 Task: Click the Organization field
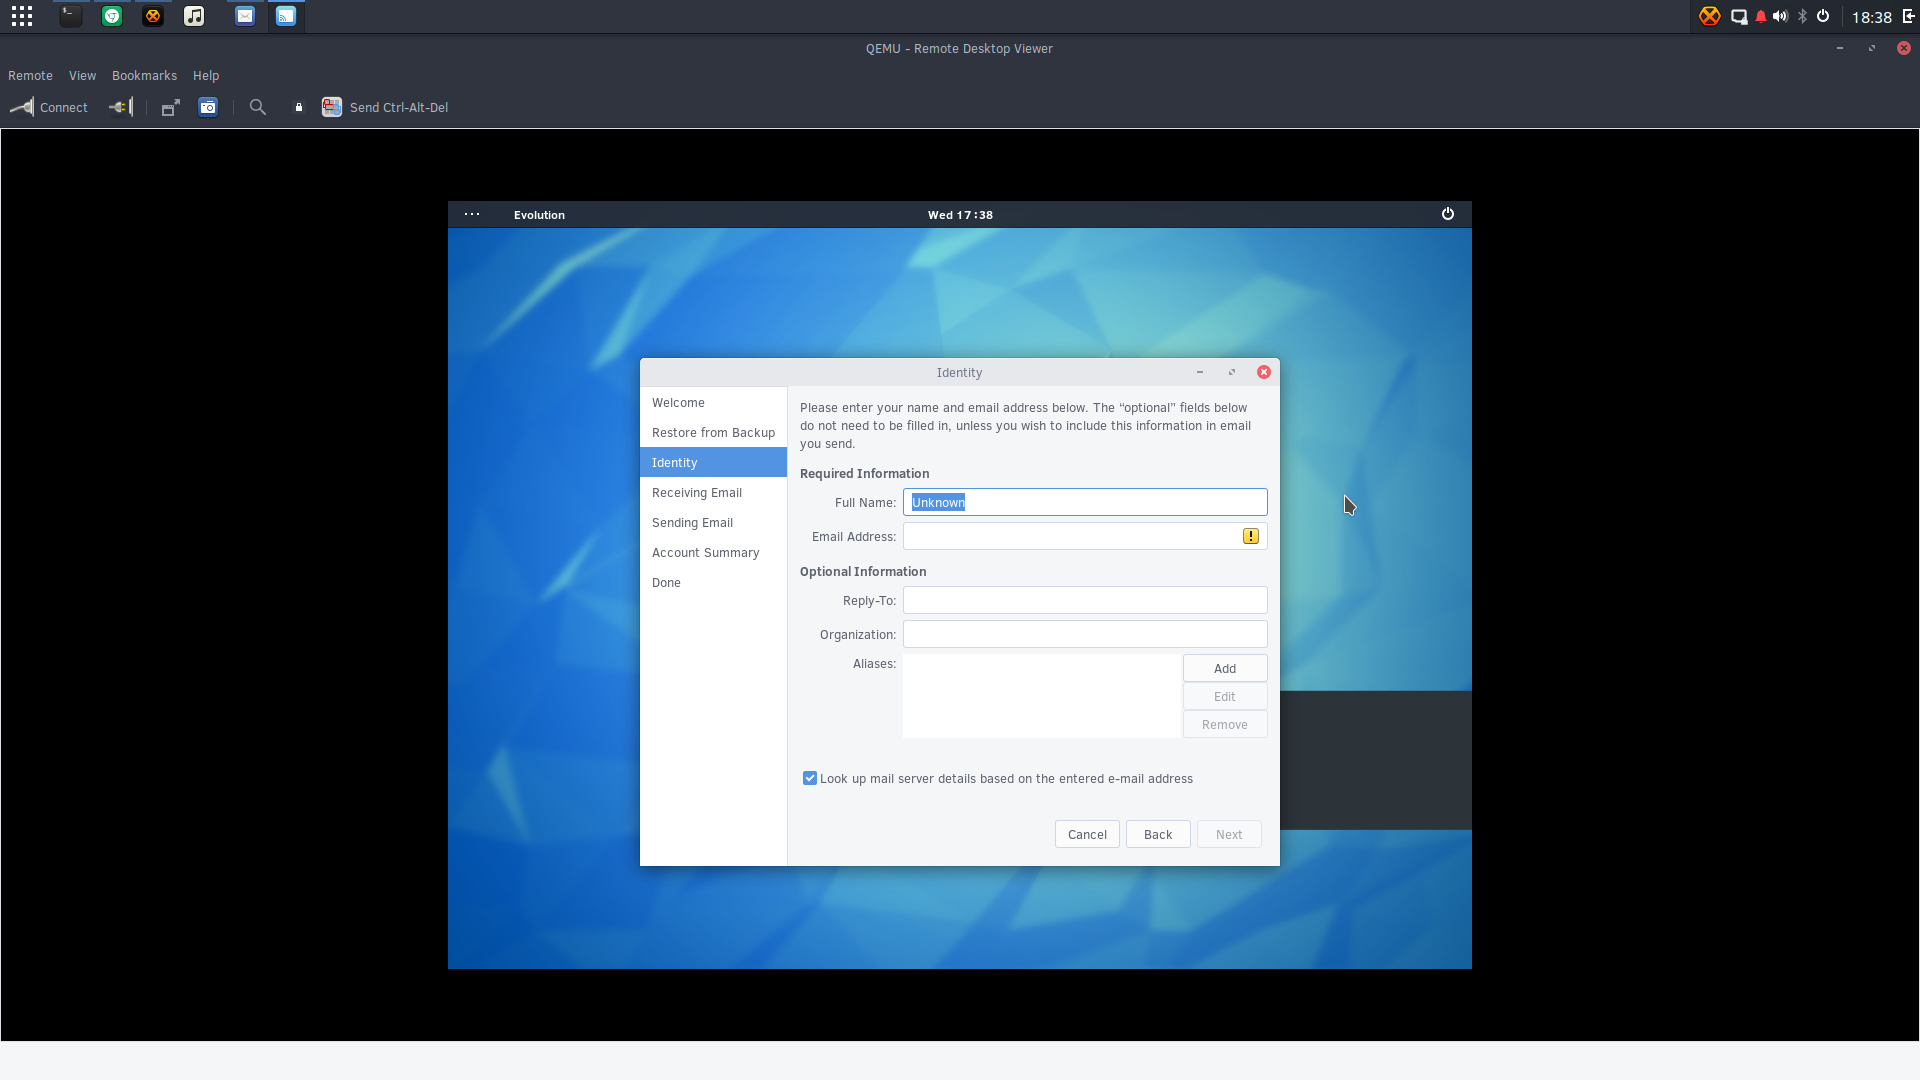click(1085, 634)
